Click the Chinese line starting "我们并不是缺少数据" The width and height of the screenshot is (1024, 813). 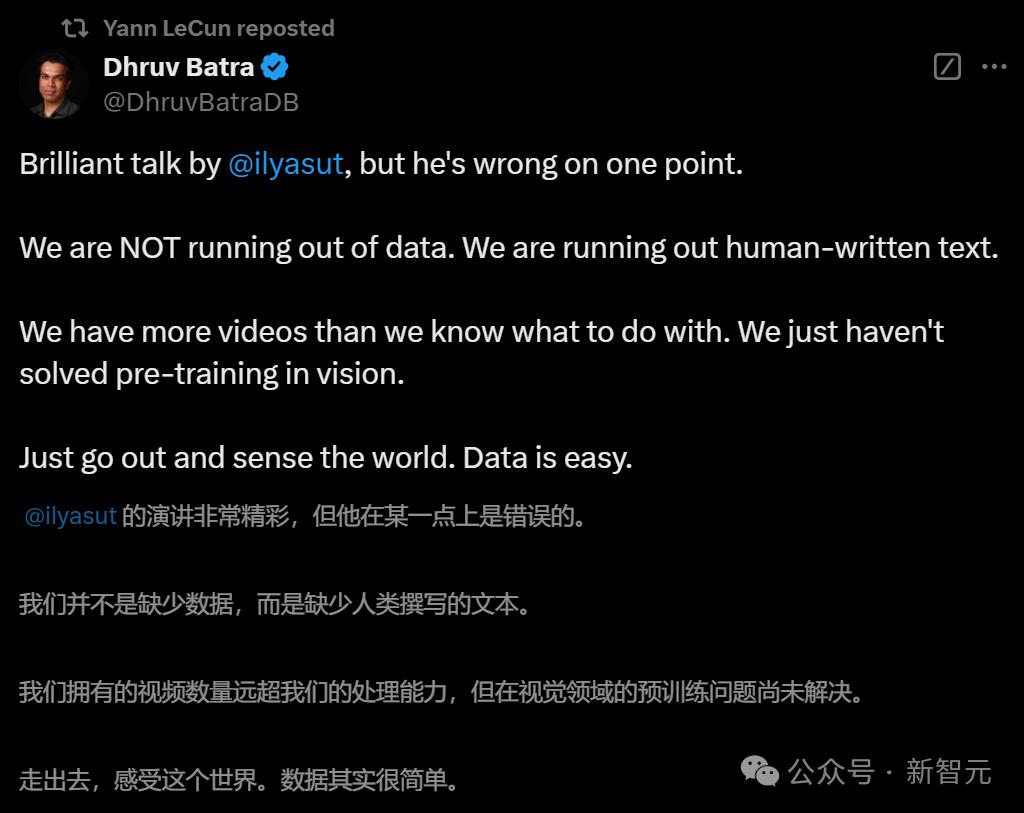(275, 604)
